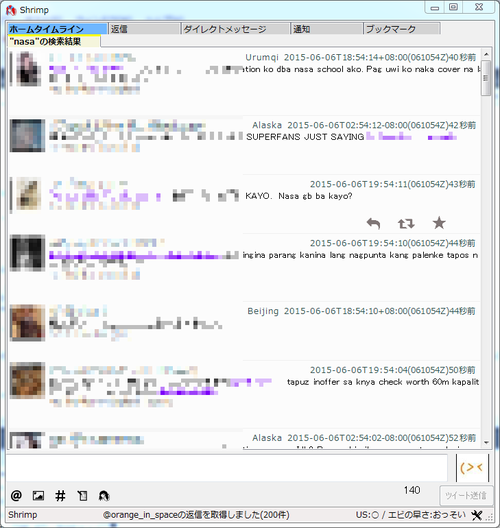Select the "nasa"の検索結果 tab

click(x=54, y=41)
